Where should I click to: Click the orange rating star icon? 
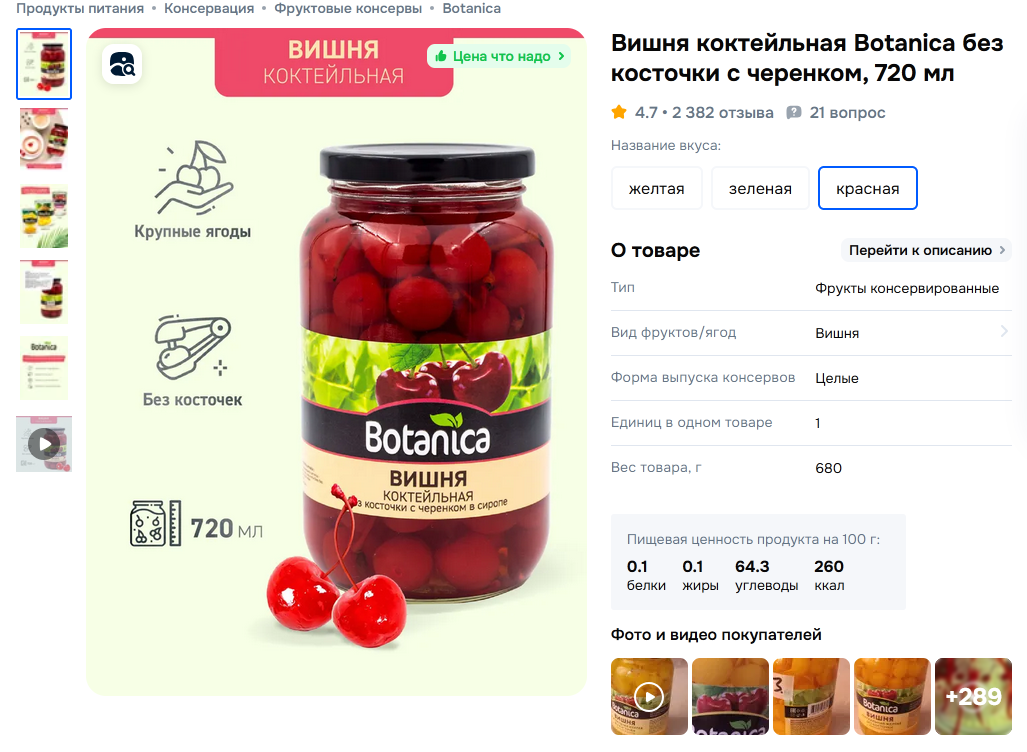(619, 112)
